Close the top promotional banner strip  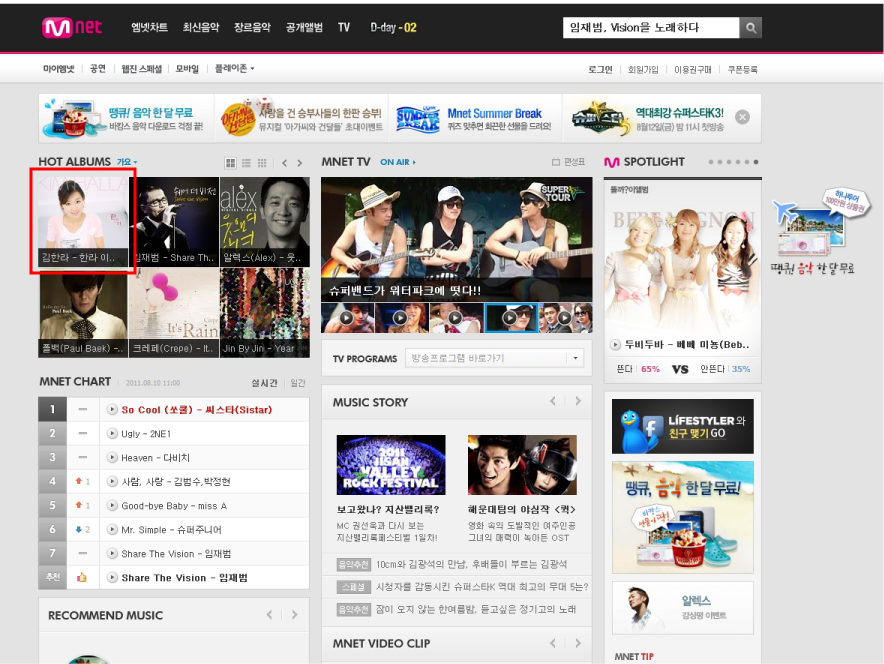coord(742,117)
